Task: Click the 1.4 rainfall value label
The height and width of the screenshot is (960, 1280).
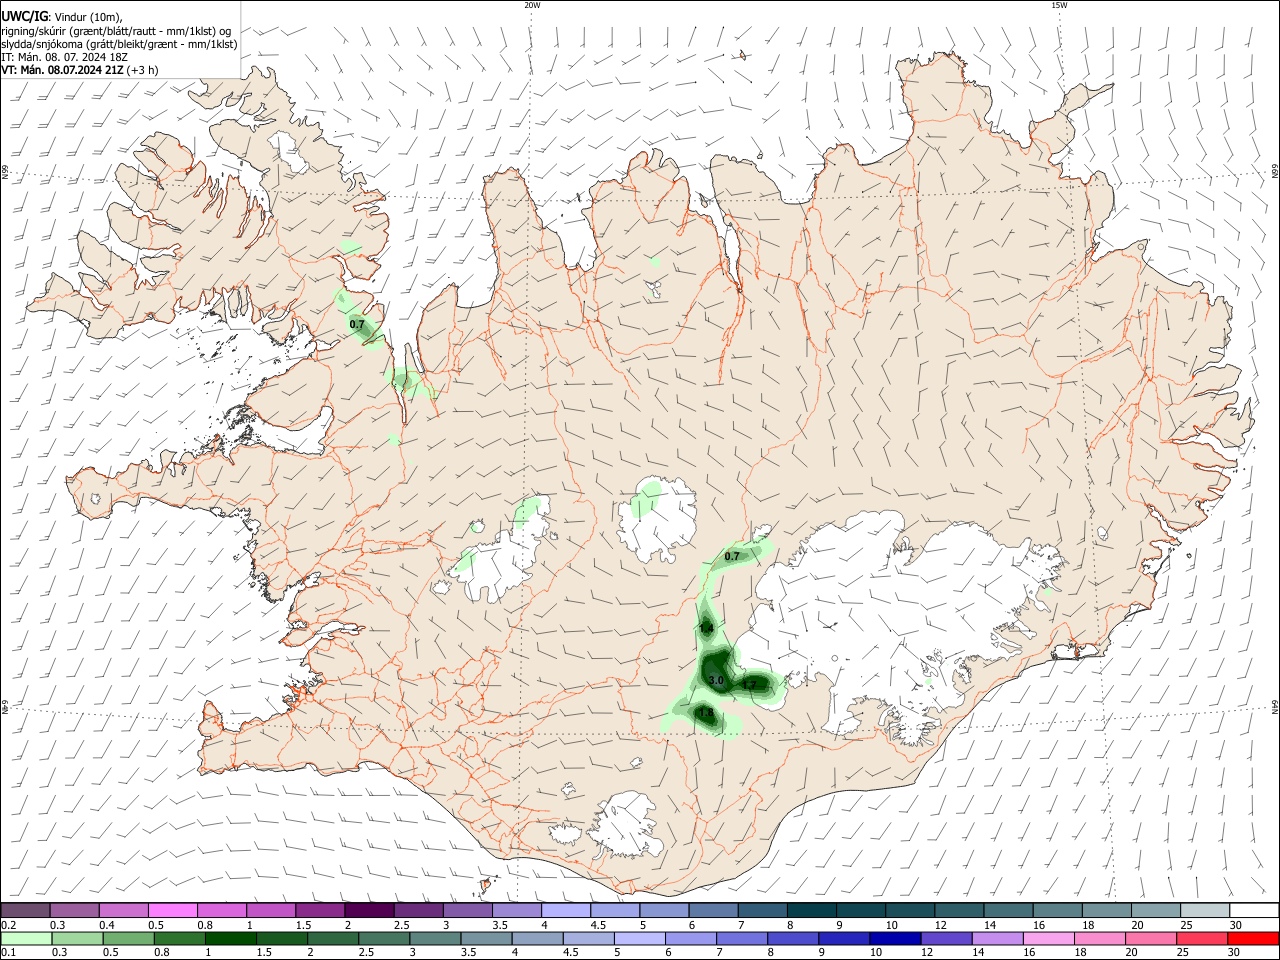Action: tap(706, 628)
